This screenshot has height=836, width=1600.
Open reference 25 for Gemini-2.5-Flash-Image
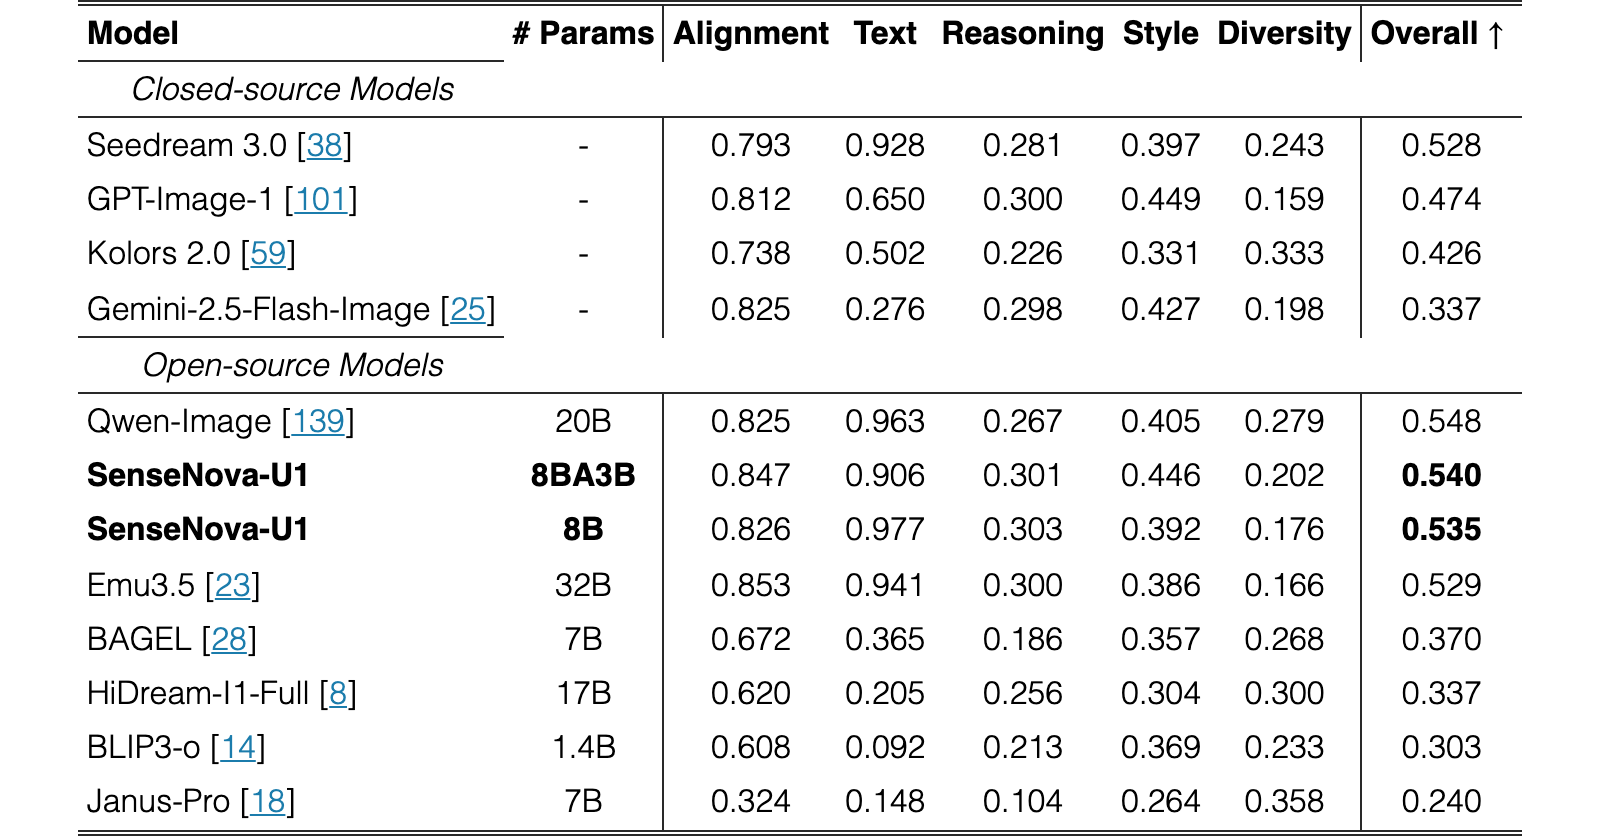coord(468,309)
